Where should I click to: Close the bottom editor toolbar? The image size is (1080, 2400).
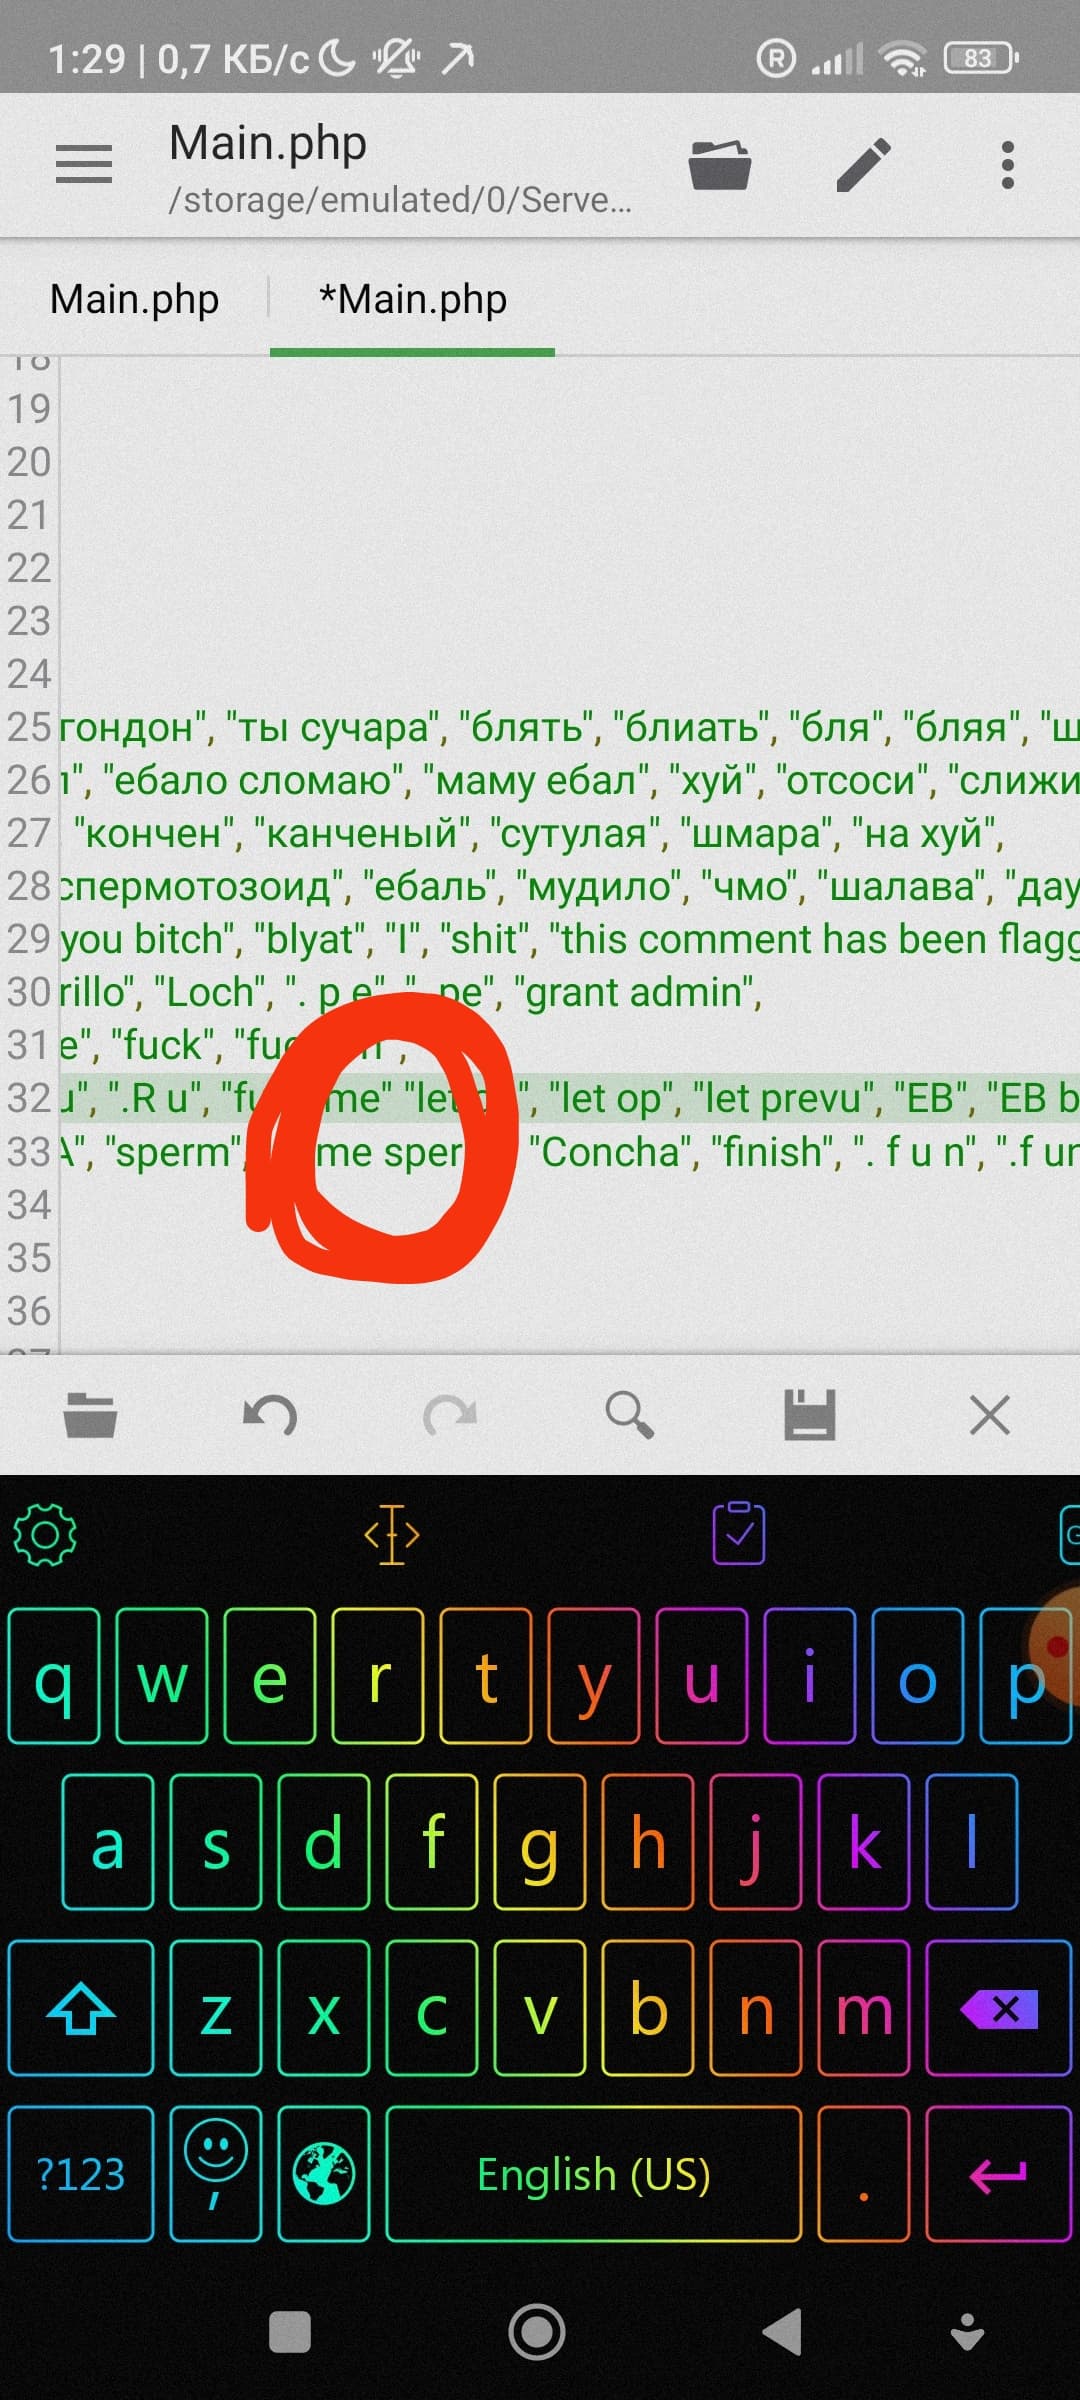pos(990,1414)
